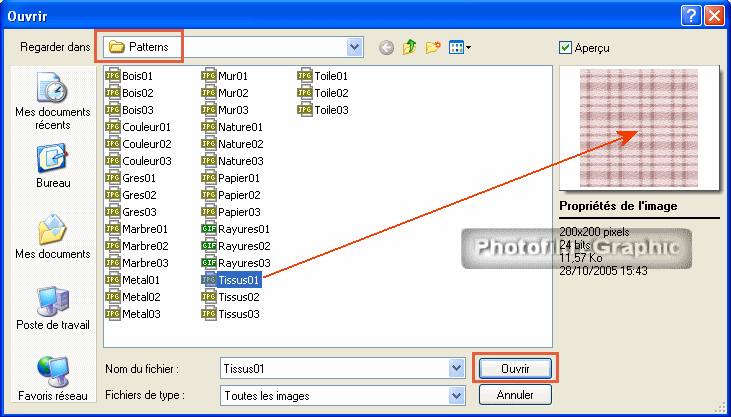Expand the Fichiers de type dropdown
This screenshot has width=731, height=417.
tap(455, 395)
